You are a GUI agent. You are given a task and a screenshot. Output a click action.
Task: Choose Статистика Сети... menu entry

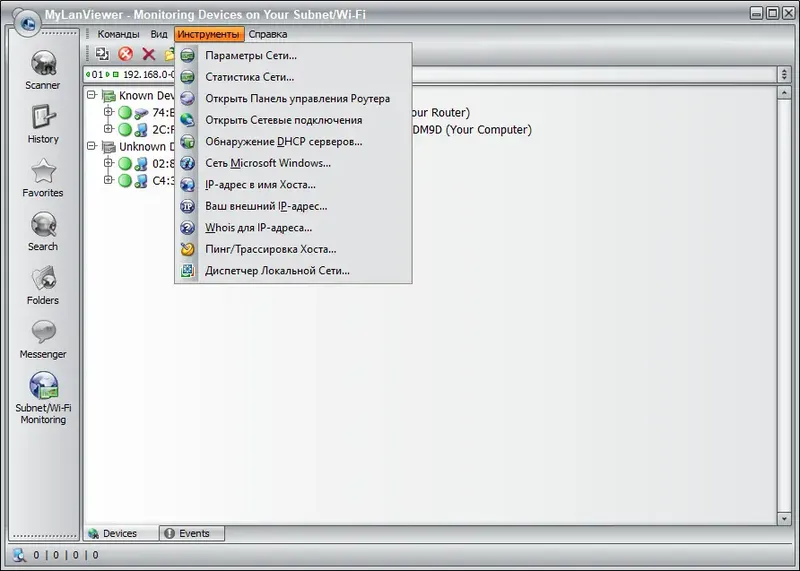click(x=293, y=77)
